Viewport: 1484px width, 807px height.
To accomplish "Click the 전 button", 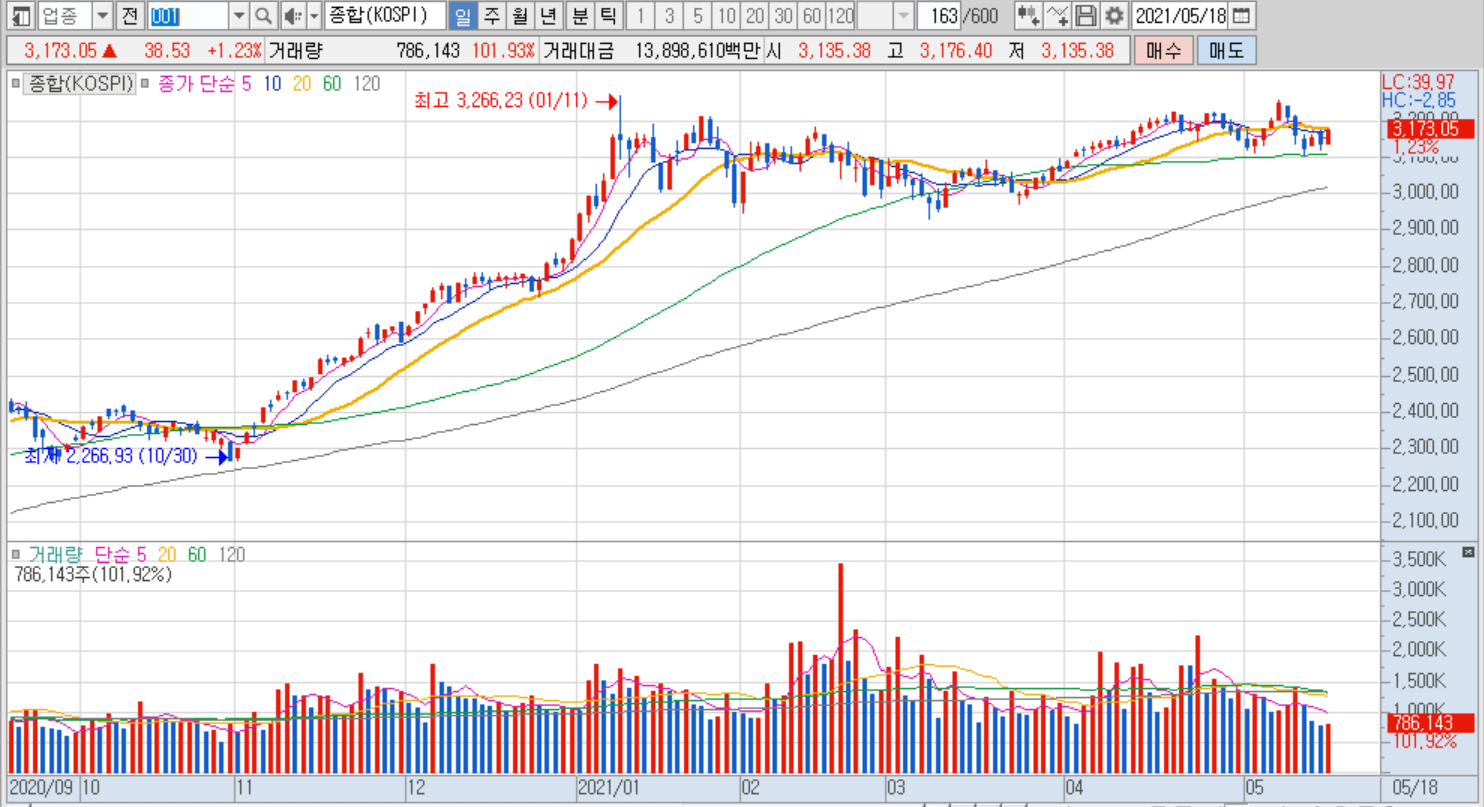I will (x=131, y=15).
